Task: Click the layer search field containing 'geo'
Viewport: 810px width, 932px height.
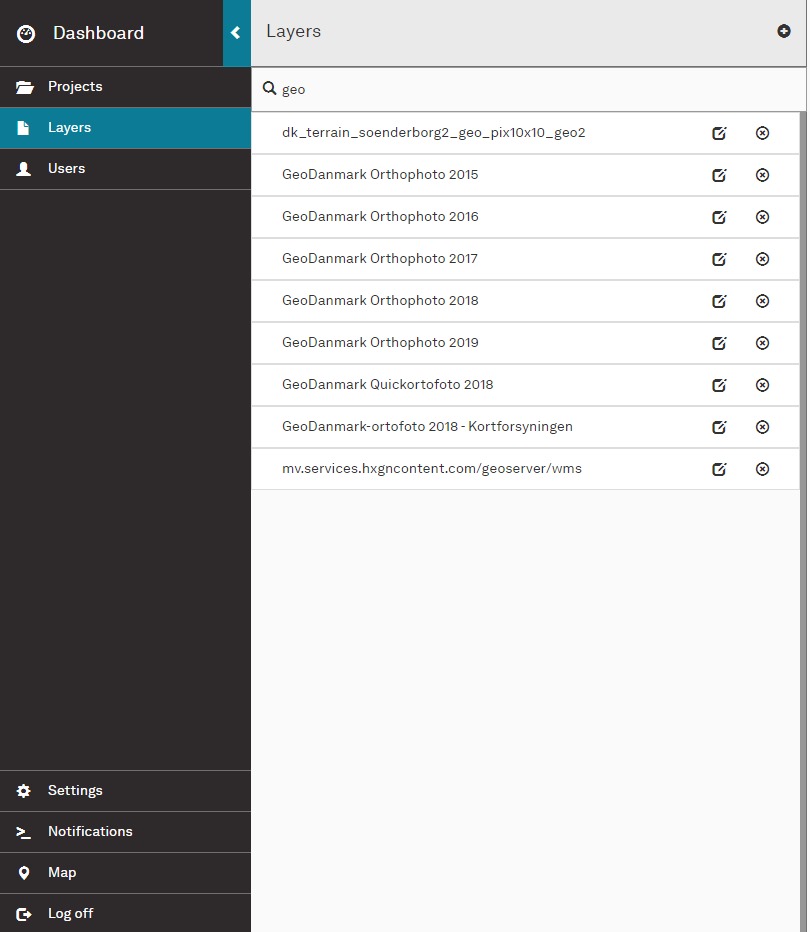Action: coord(530,89)
